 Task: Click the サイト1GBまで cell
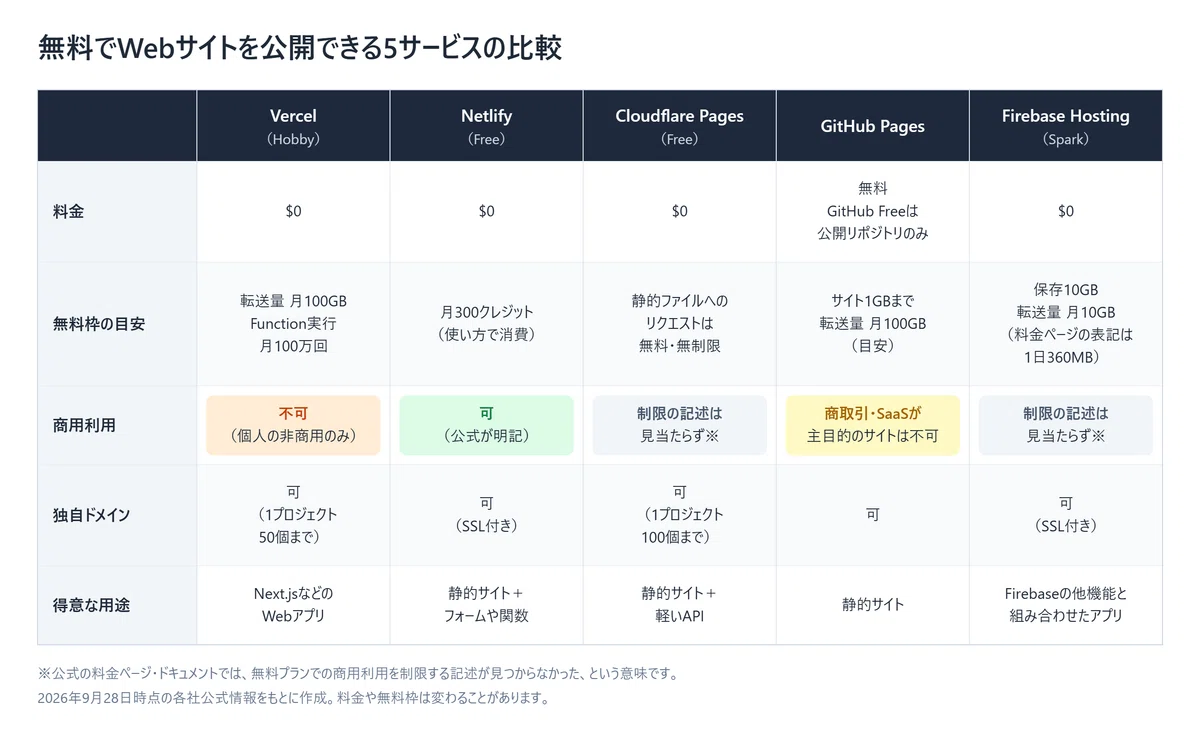872,324
